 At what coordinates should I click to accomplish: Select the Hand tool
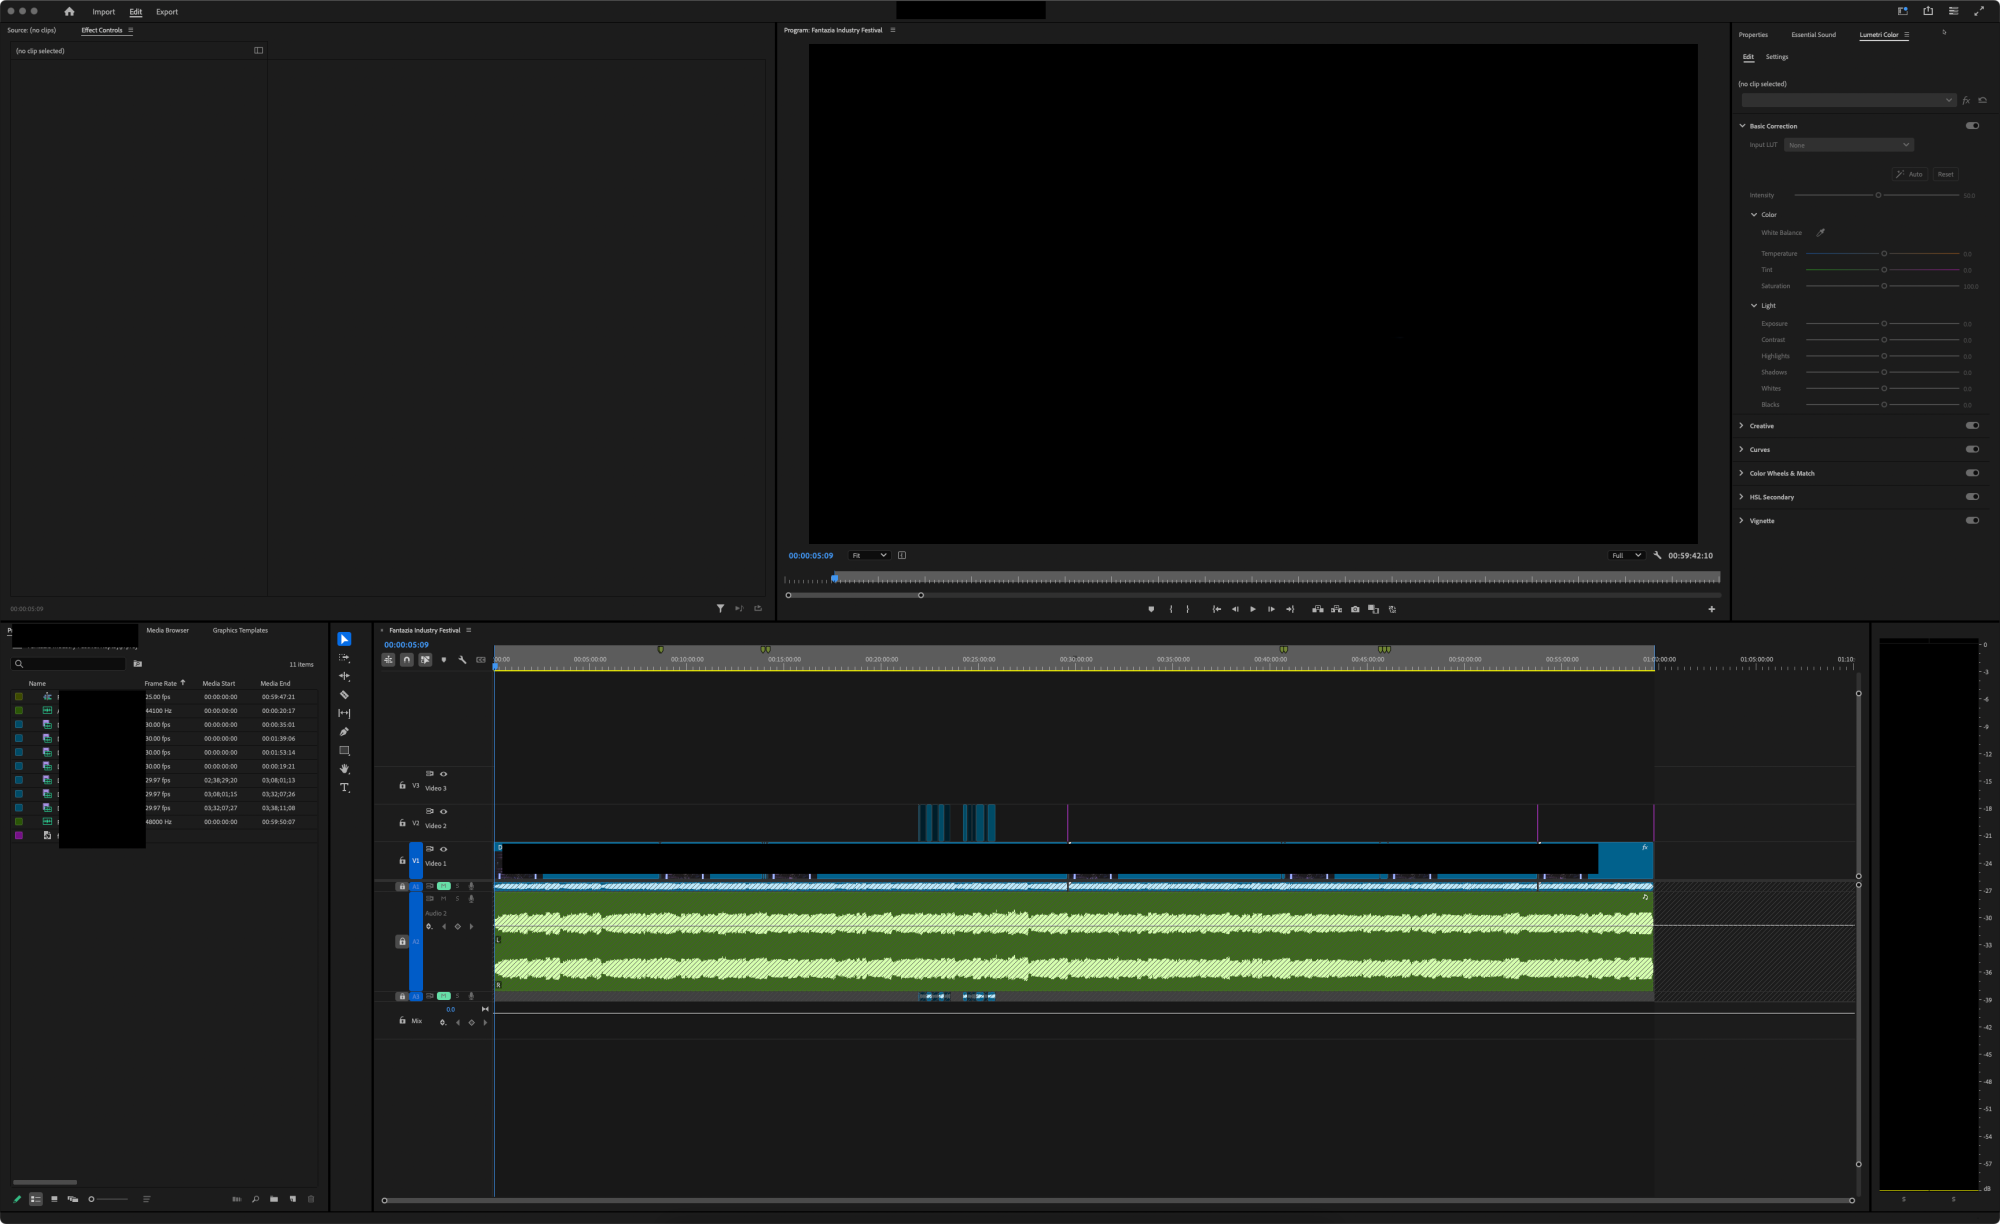(x=344, y=769)
